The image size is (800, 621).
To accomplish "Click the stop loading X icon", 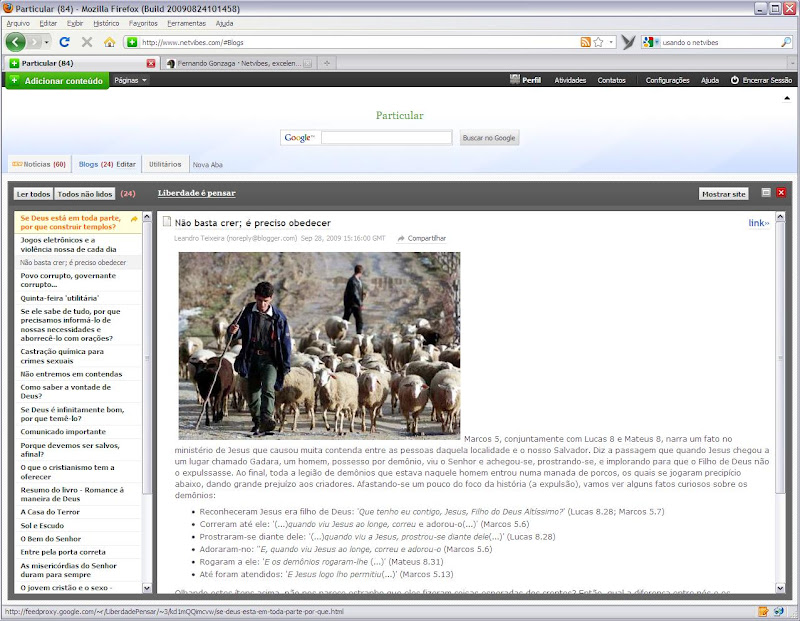I will pyautogui.click(x=87, y=42).
